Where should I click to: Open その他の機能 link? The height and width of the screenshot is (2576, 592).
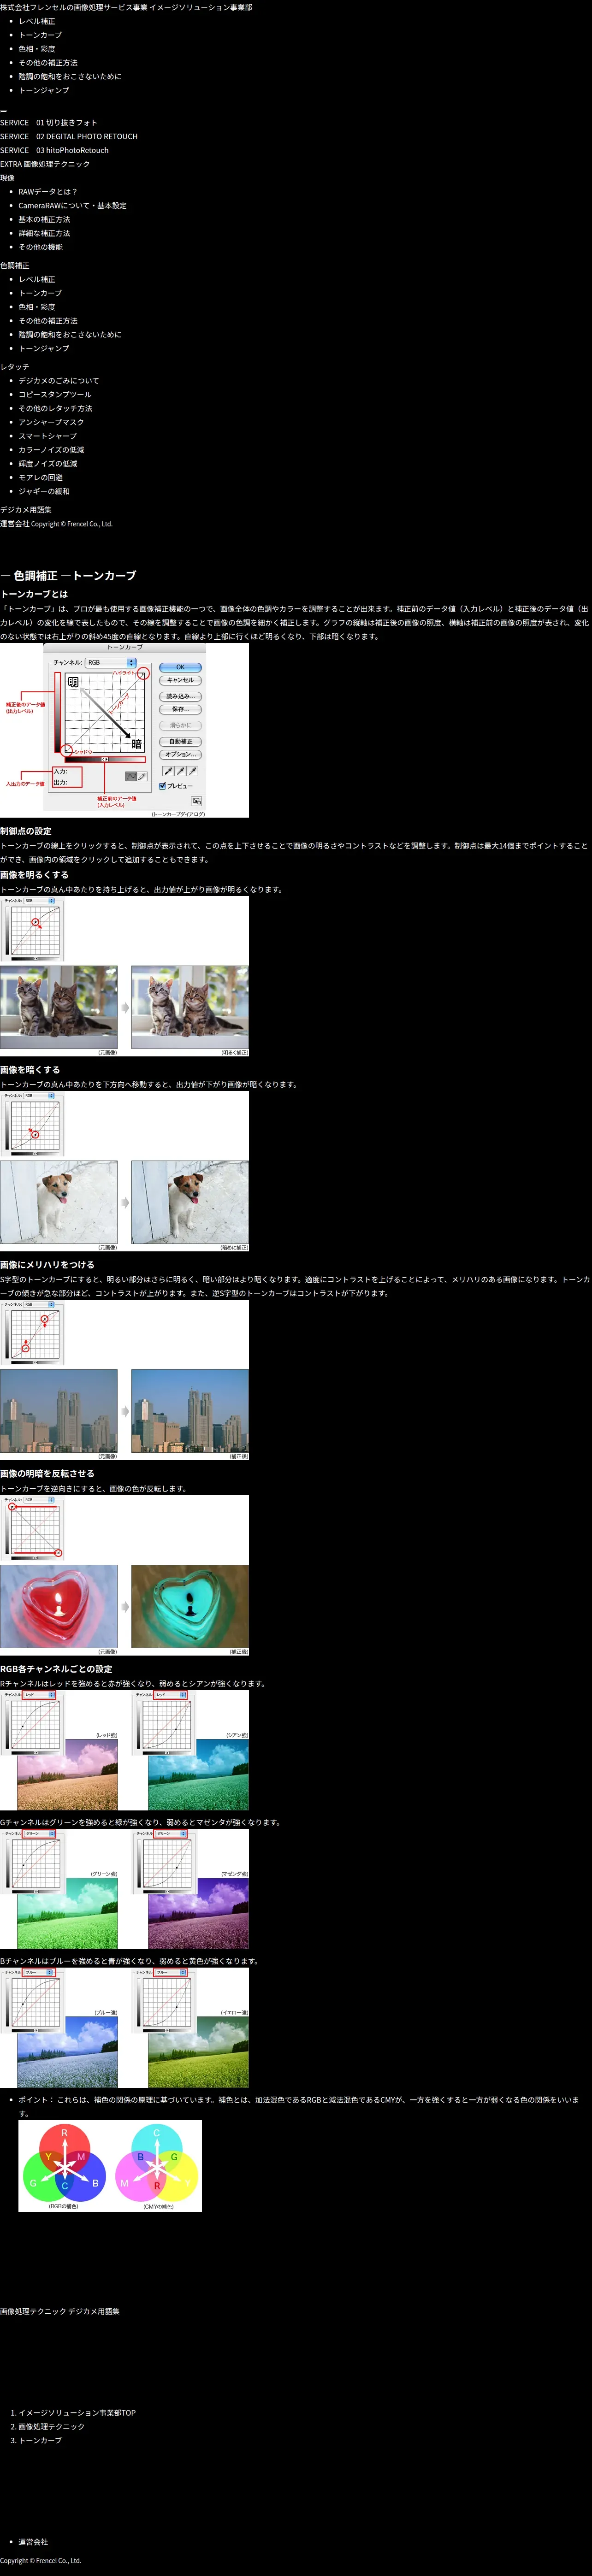[40, 247]
